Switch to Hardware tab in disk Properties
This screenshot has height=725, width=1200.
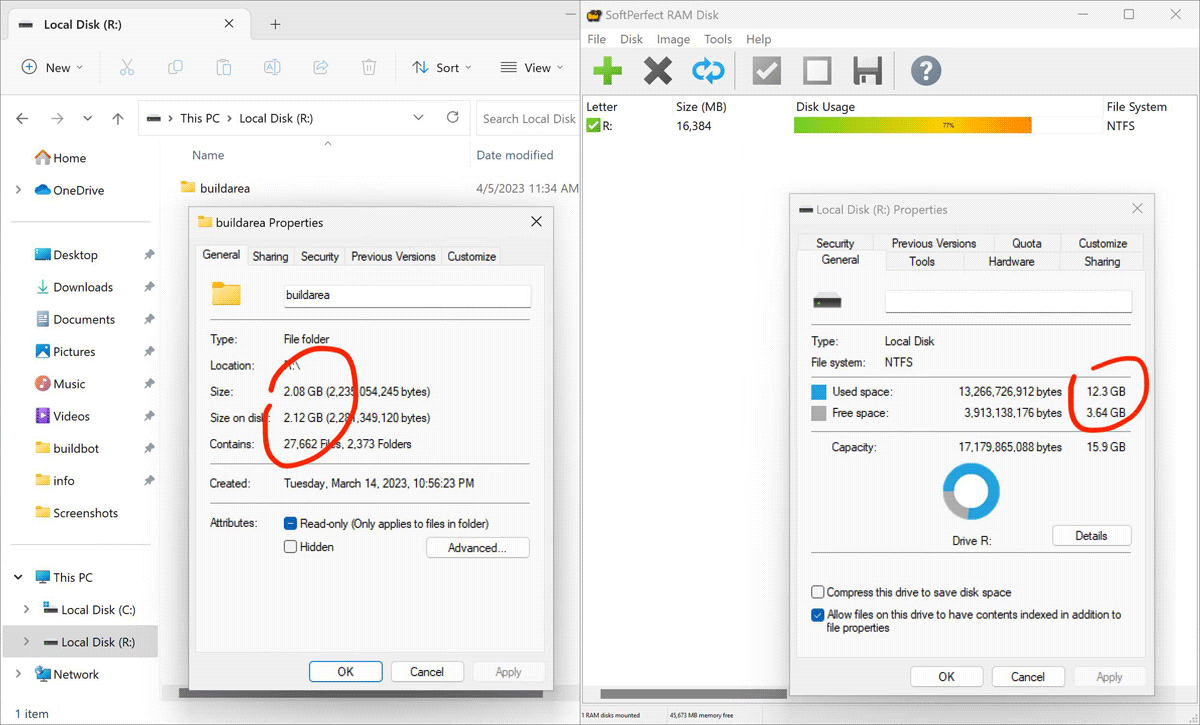pos(1011,261)
